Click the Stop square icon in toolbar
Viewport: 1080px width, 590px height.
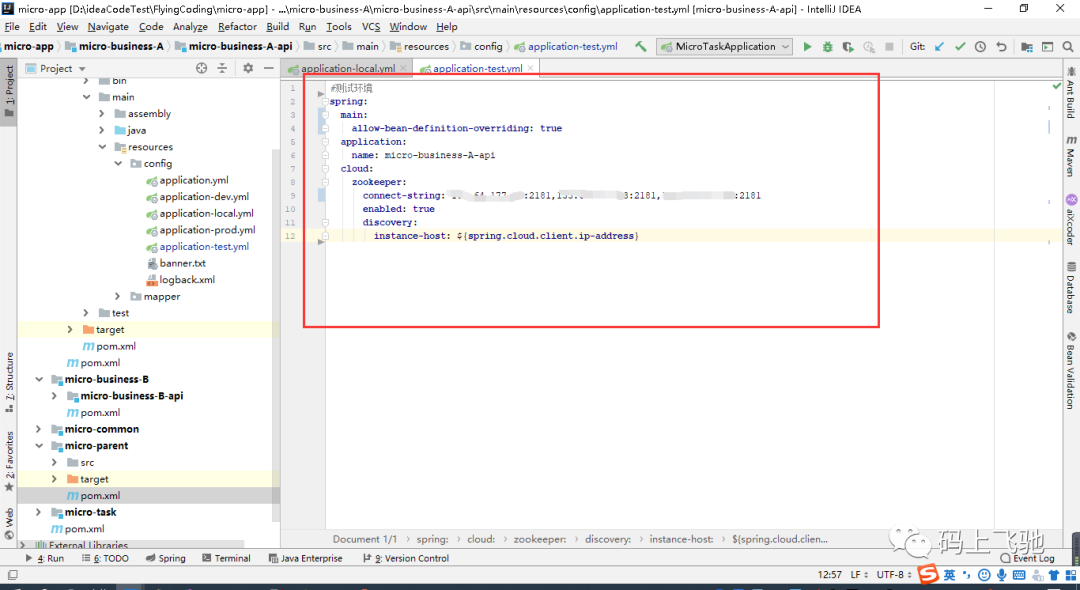point(889,47)
